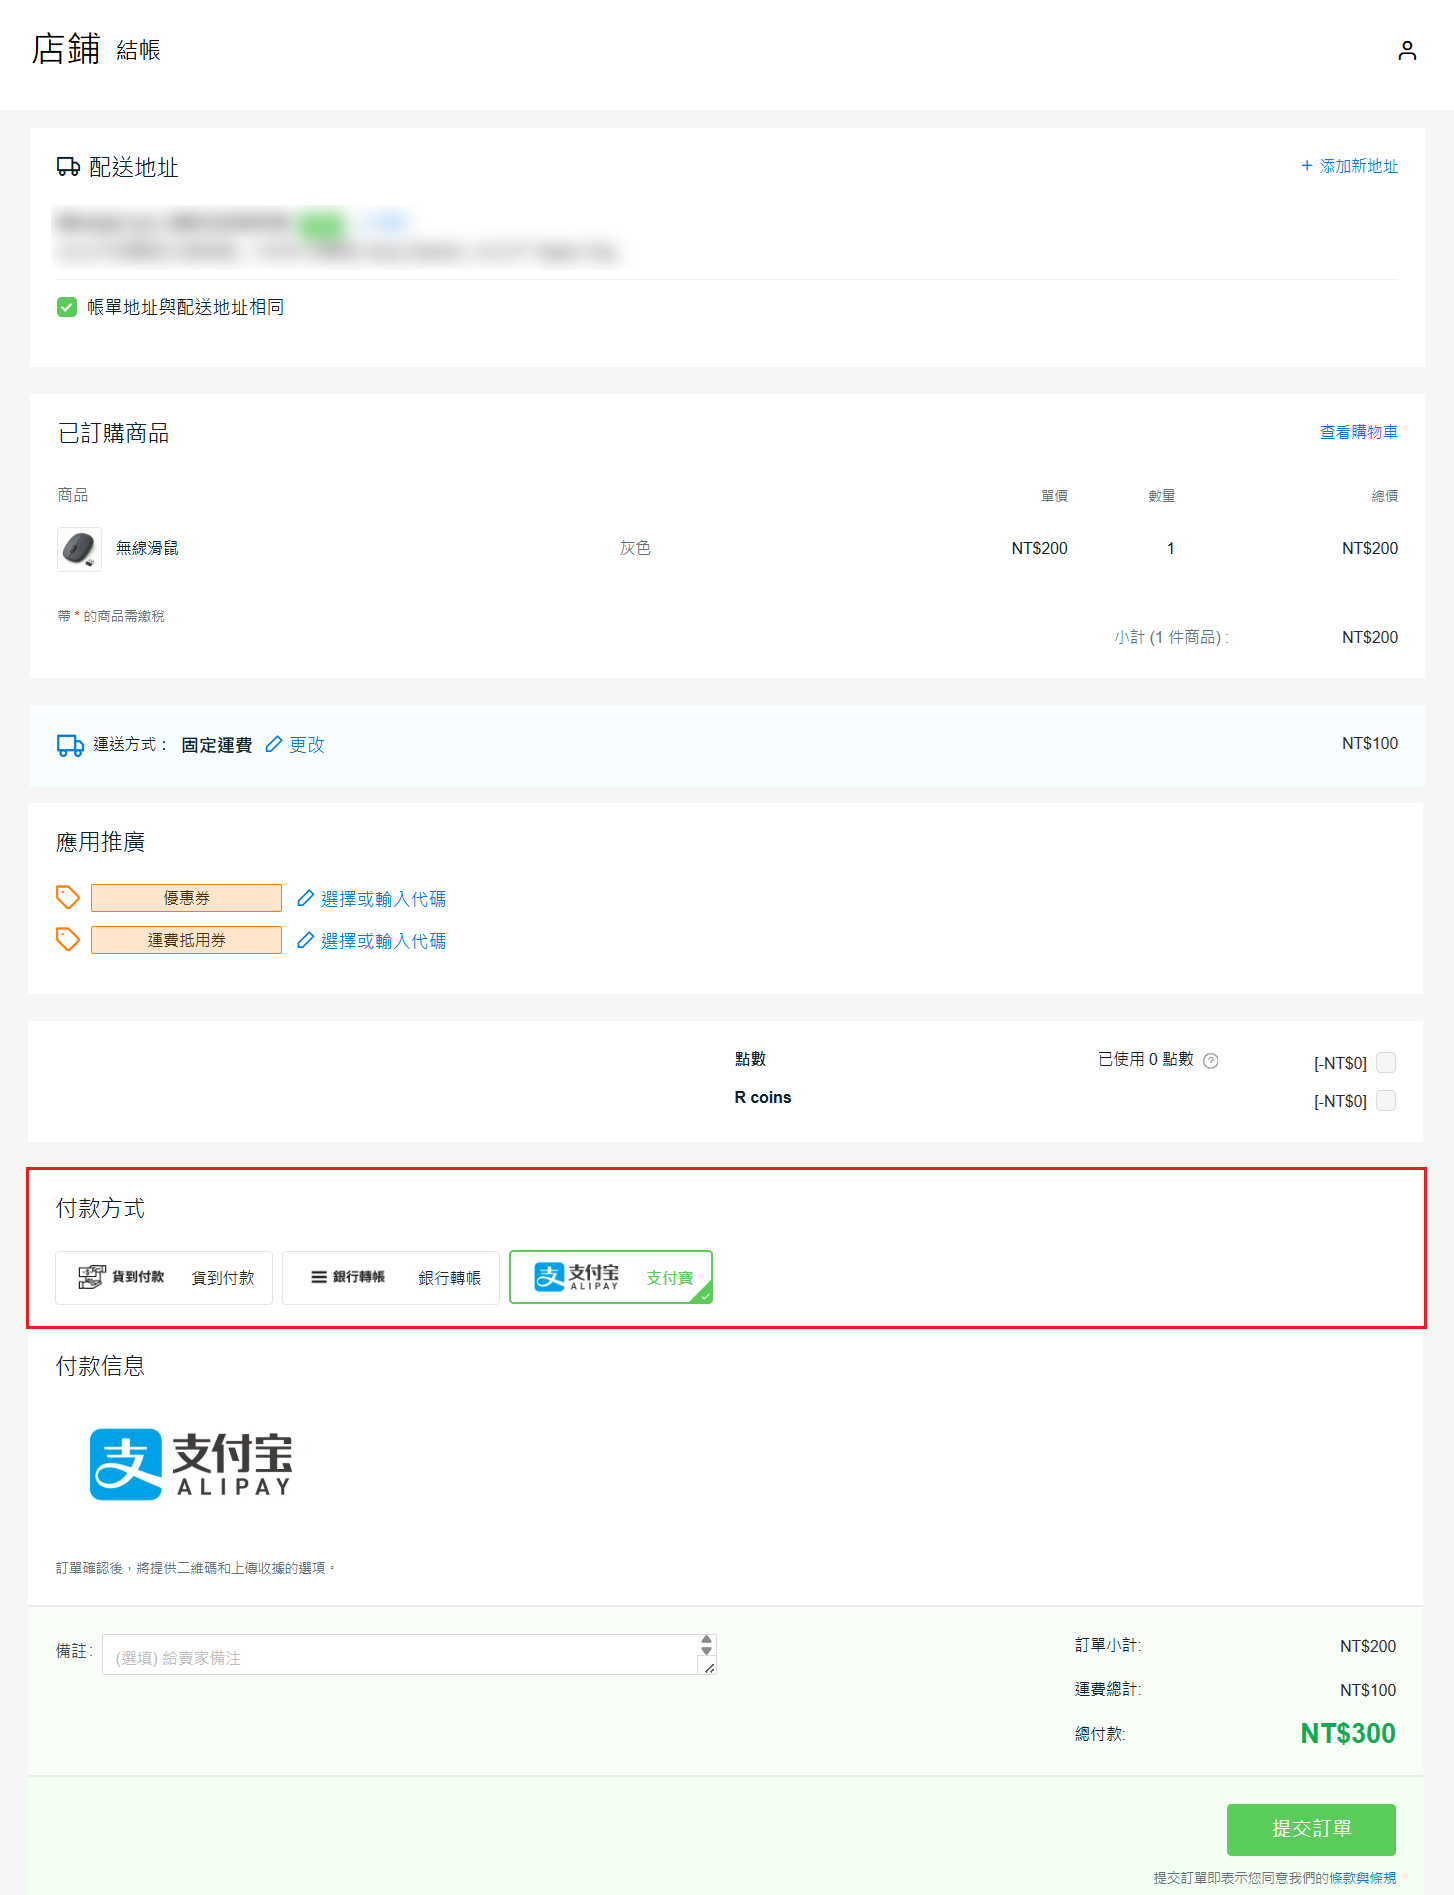Open code selector for 運費抵用券
Image resolution: width=1454 pixels, height=1895 pixels.
click(382, 941)
